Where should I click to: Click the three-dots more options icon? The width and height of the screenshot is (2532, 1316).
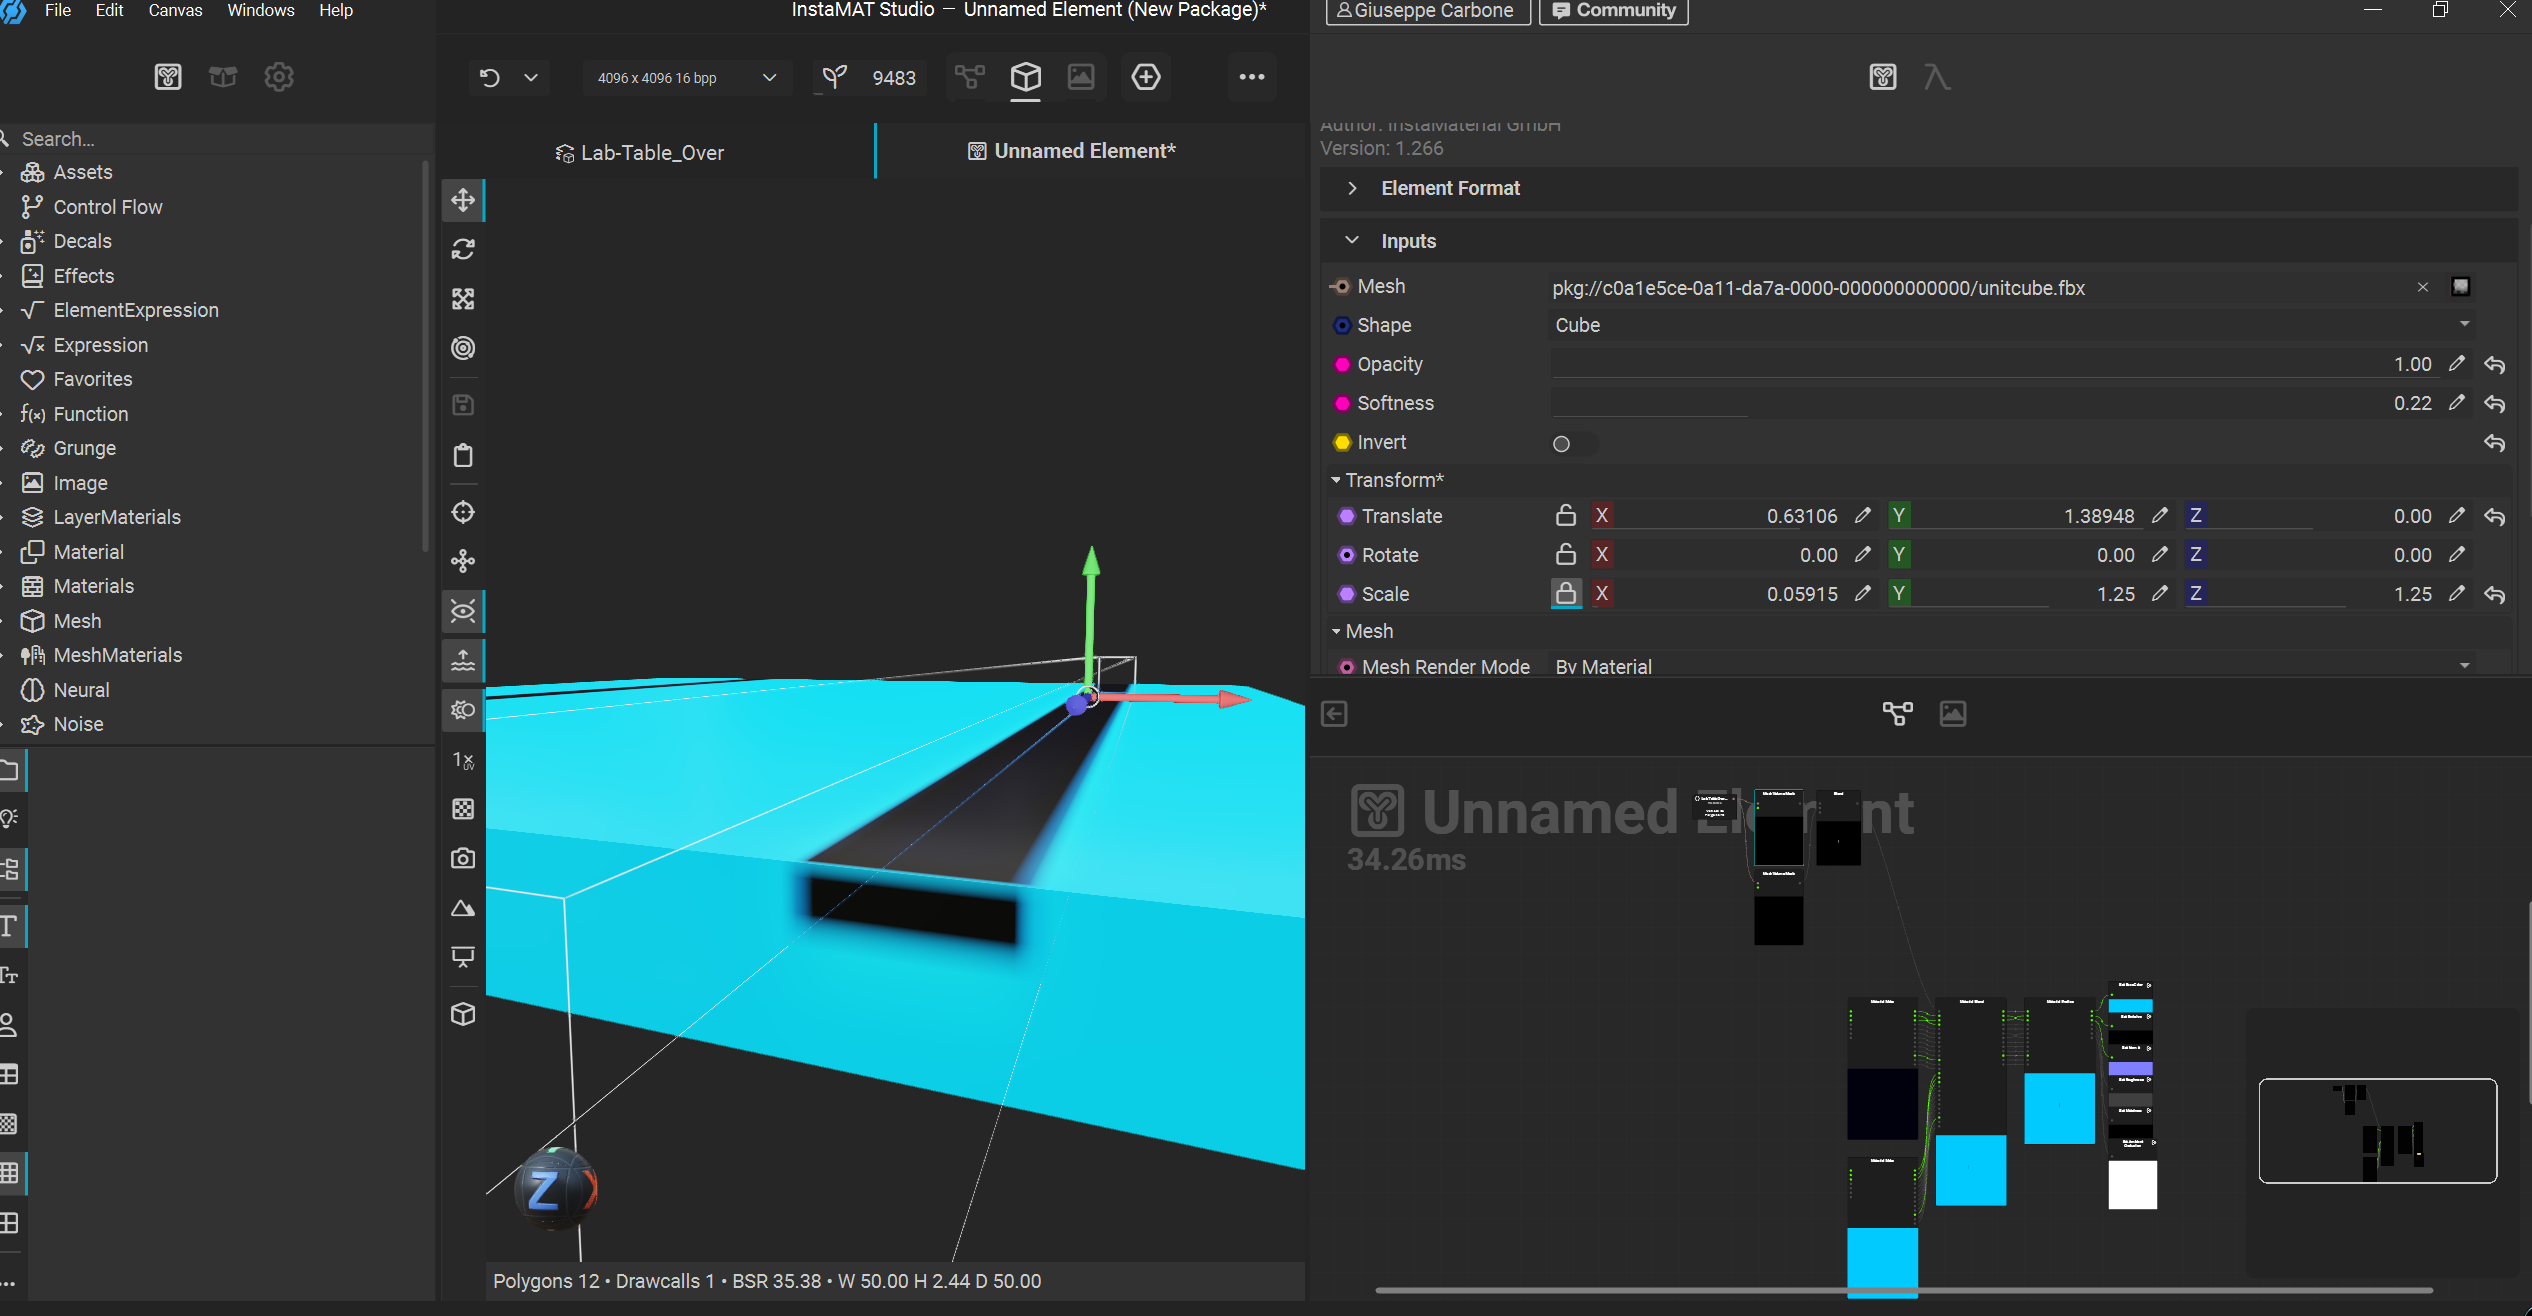pos(1252,77)
